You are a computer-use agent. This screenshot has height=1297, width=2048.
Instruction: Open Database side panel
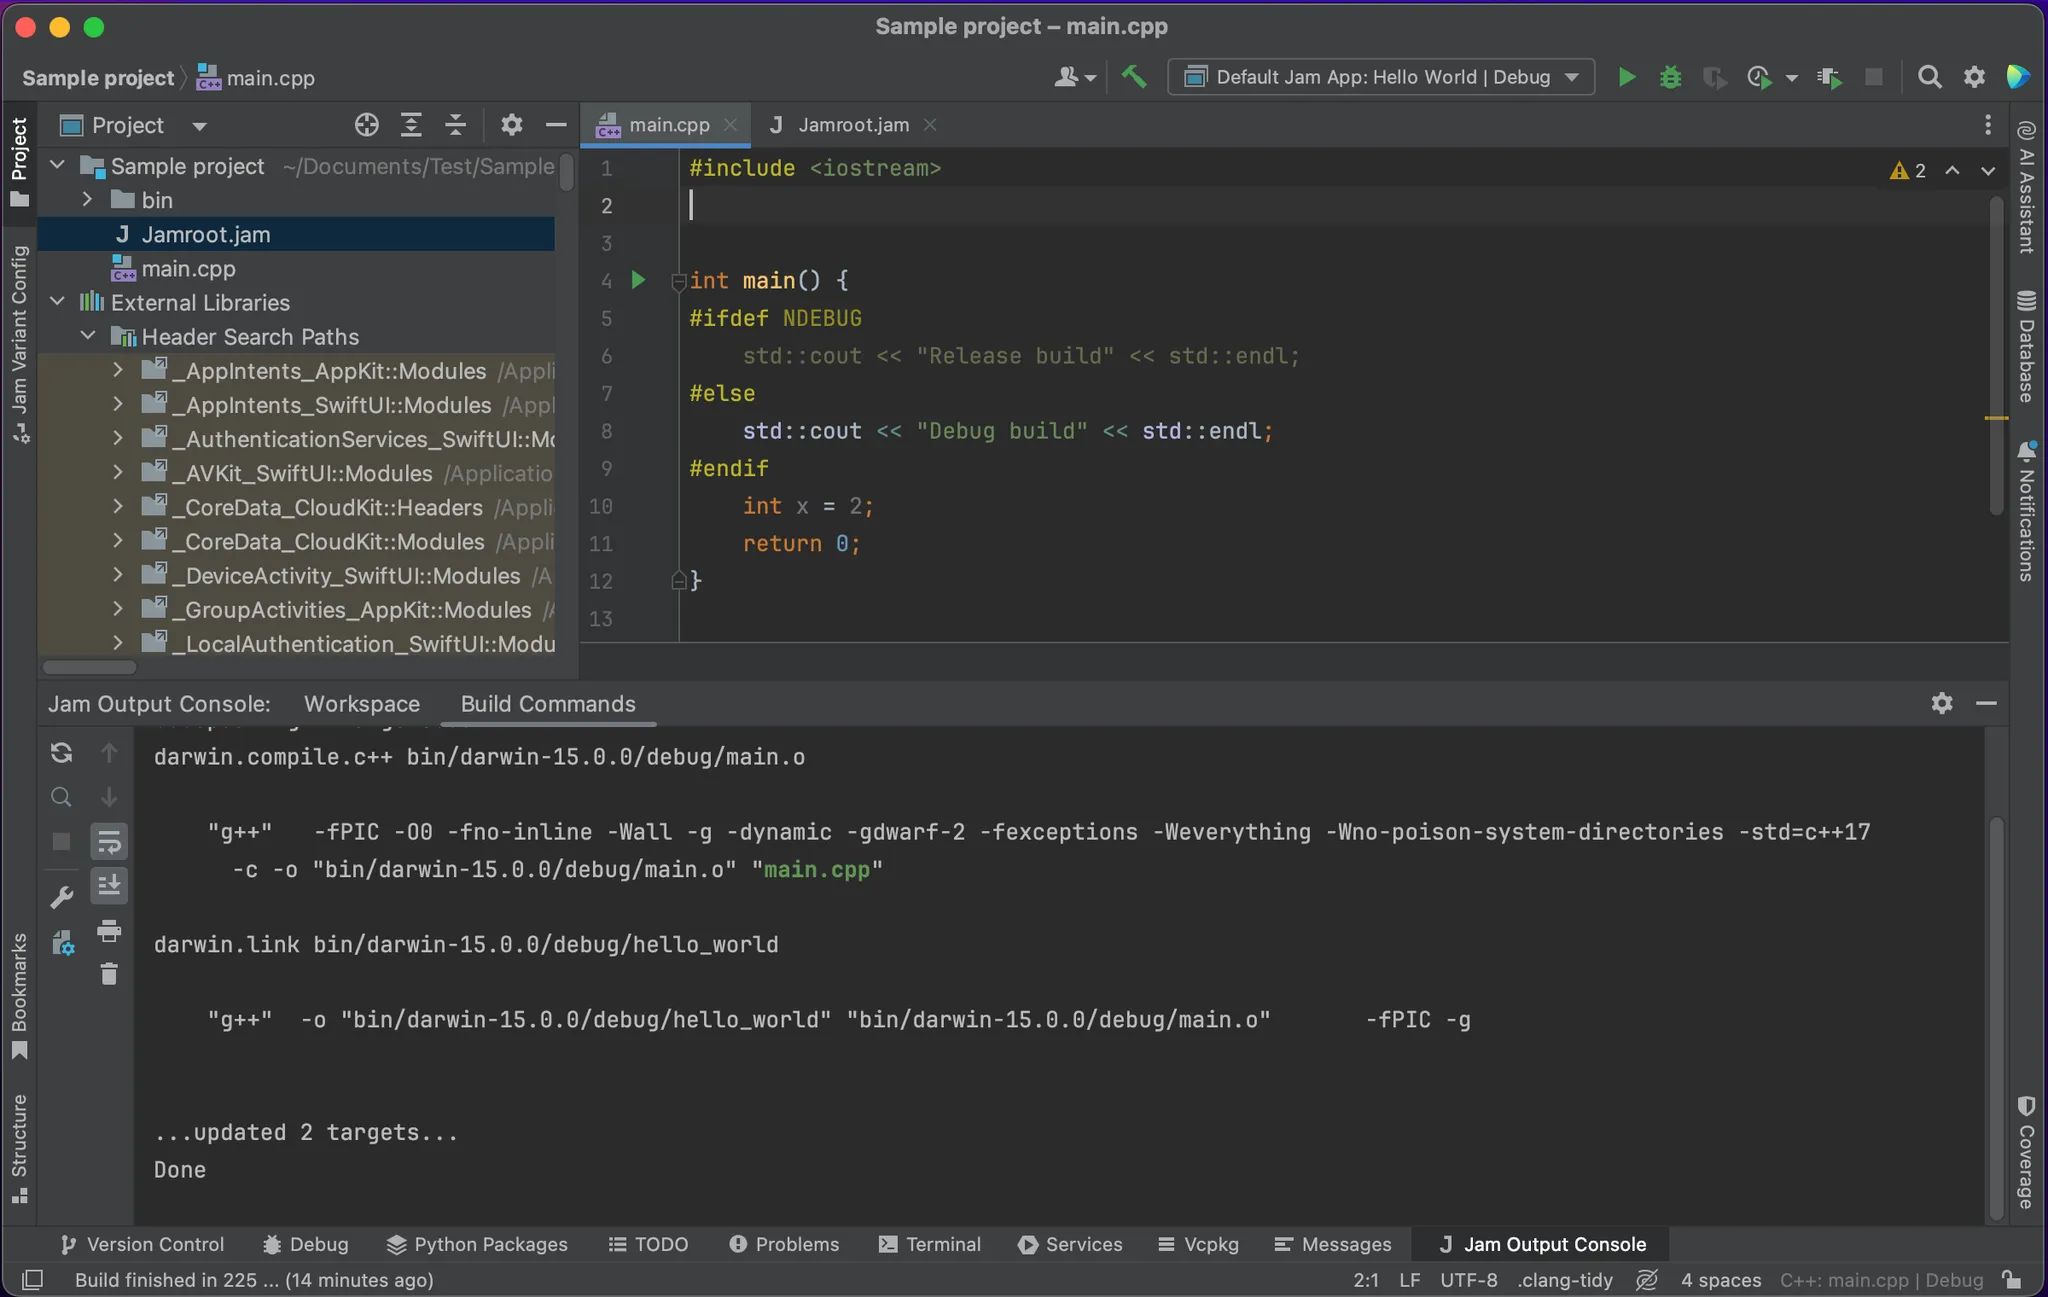pyautogui.click(x=2026, y=346)
